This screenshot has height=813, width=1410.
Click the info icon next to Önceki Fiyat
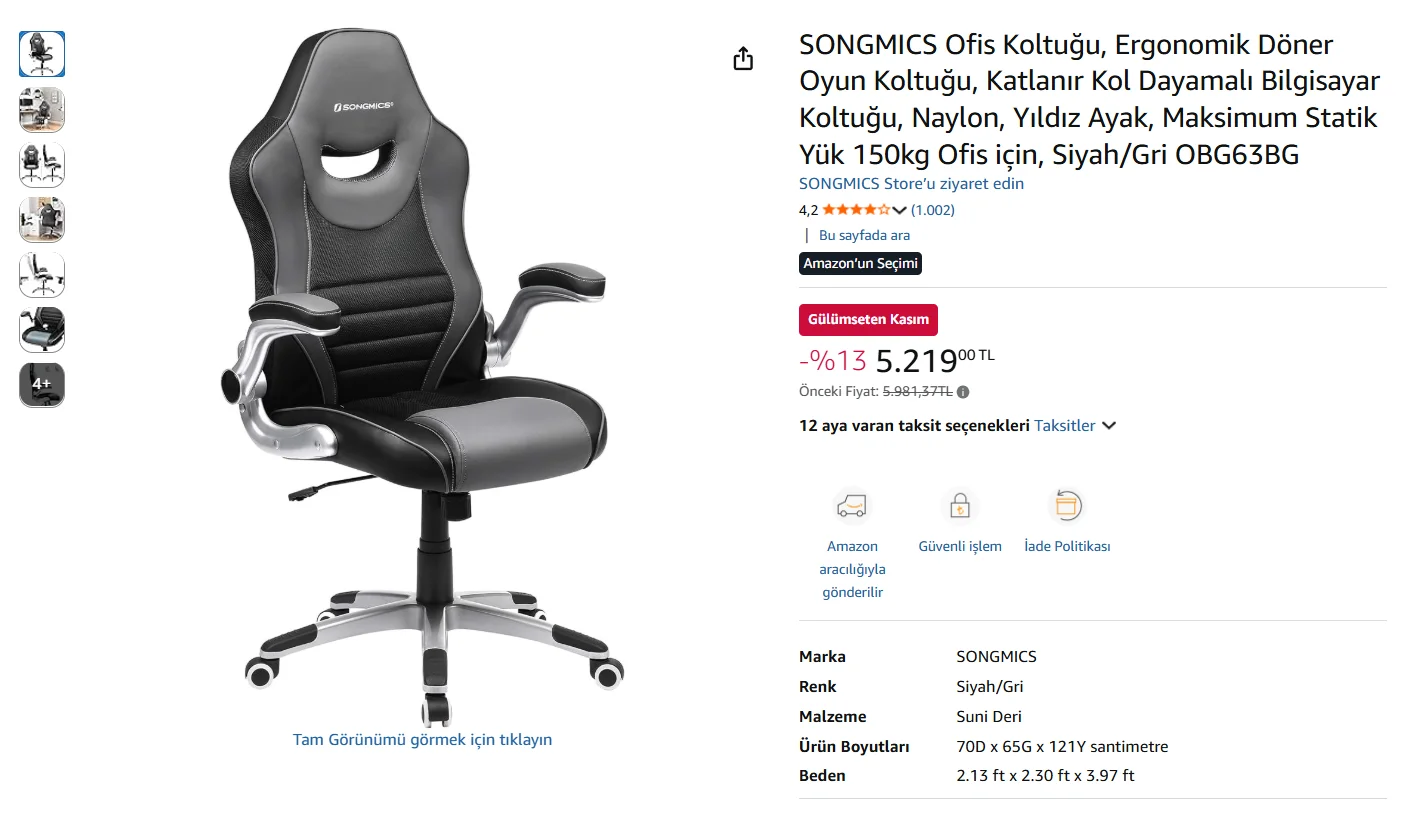[963, 392]
